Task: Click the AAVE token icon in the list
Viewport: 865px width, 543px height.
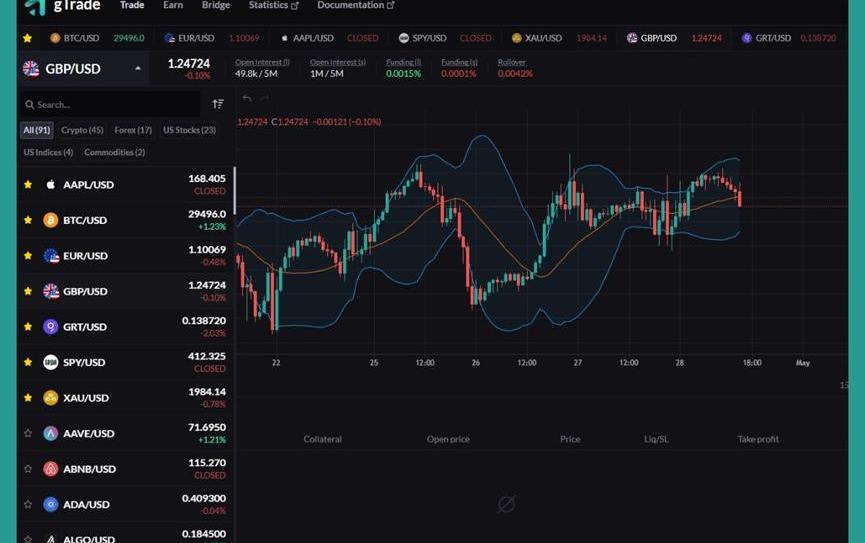Action: pyautogui.click(x=51, y=433)
